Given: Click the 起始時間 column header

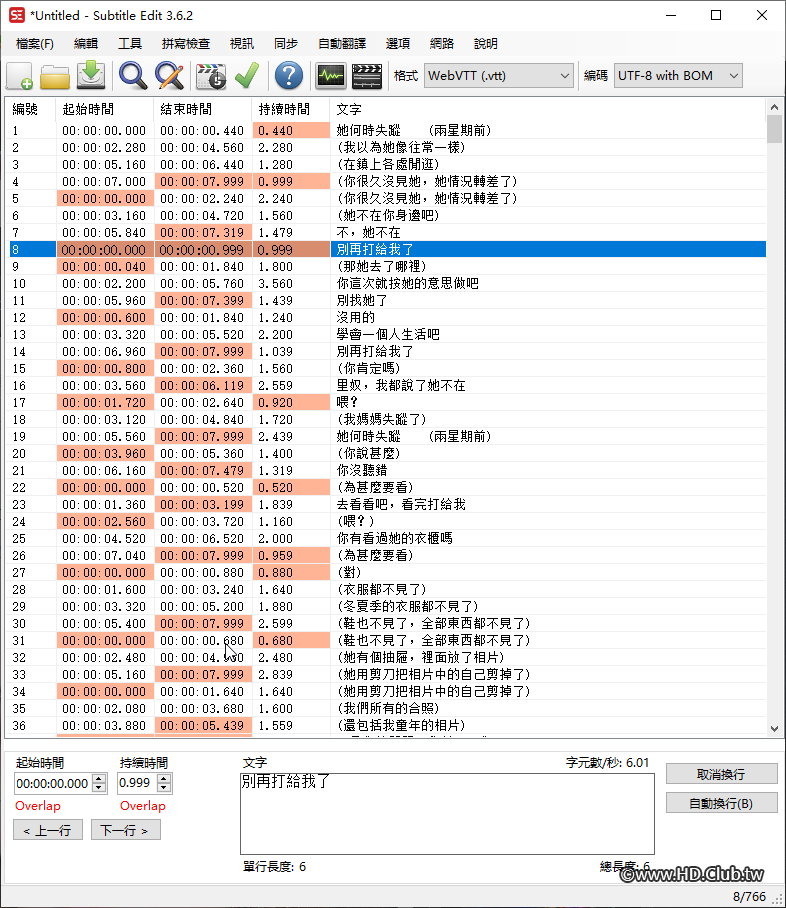Looking at the screenshot, I should pos(105,109).
